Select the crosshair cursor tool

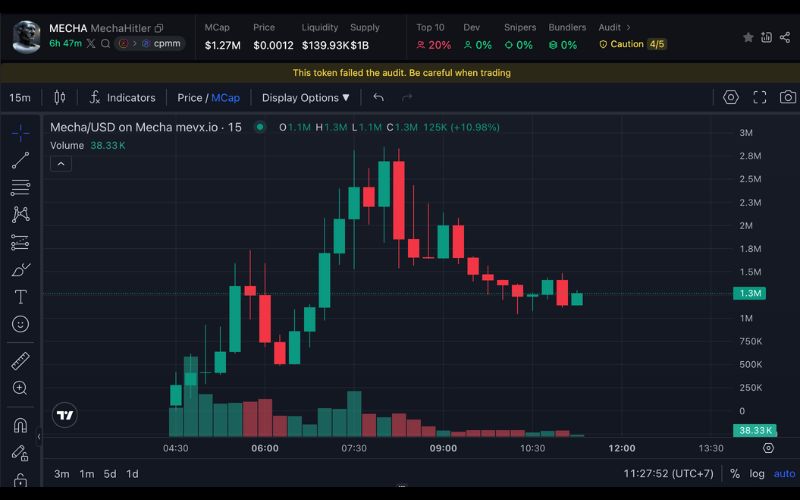point(20,133)
